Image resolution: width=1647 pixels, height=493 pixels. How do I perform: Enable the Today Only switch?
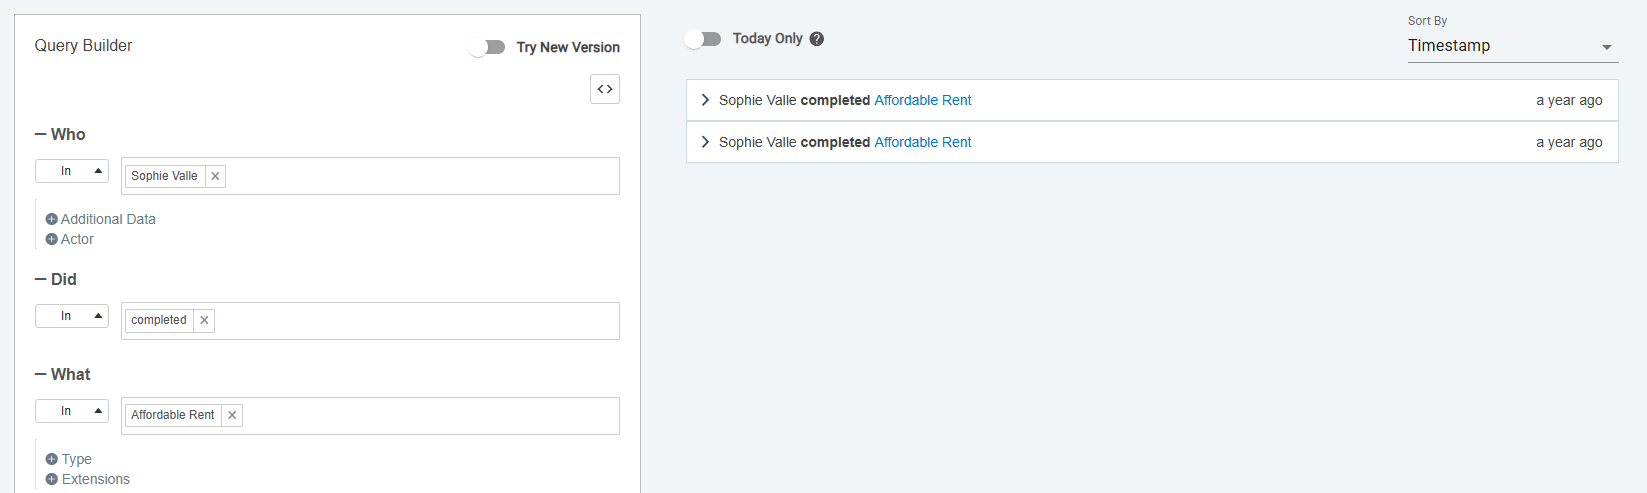(x=703, y=39)
